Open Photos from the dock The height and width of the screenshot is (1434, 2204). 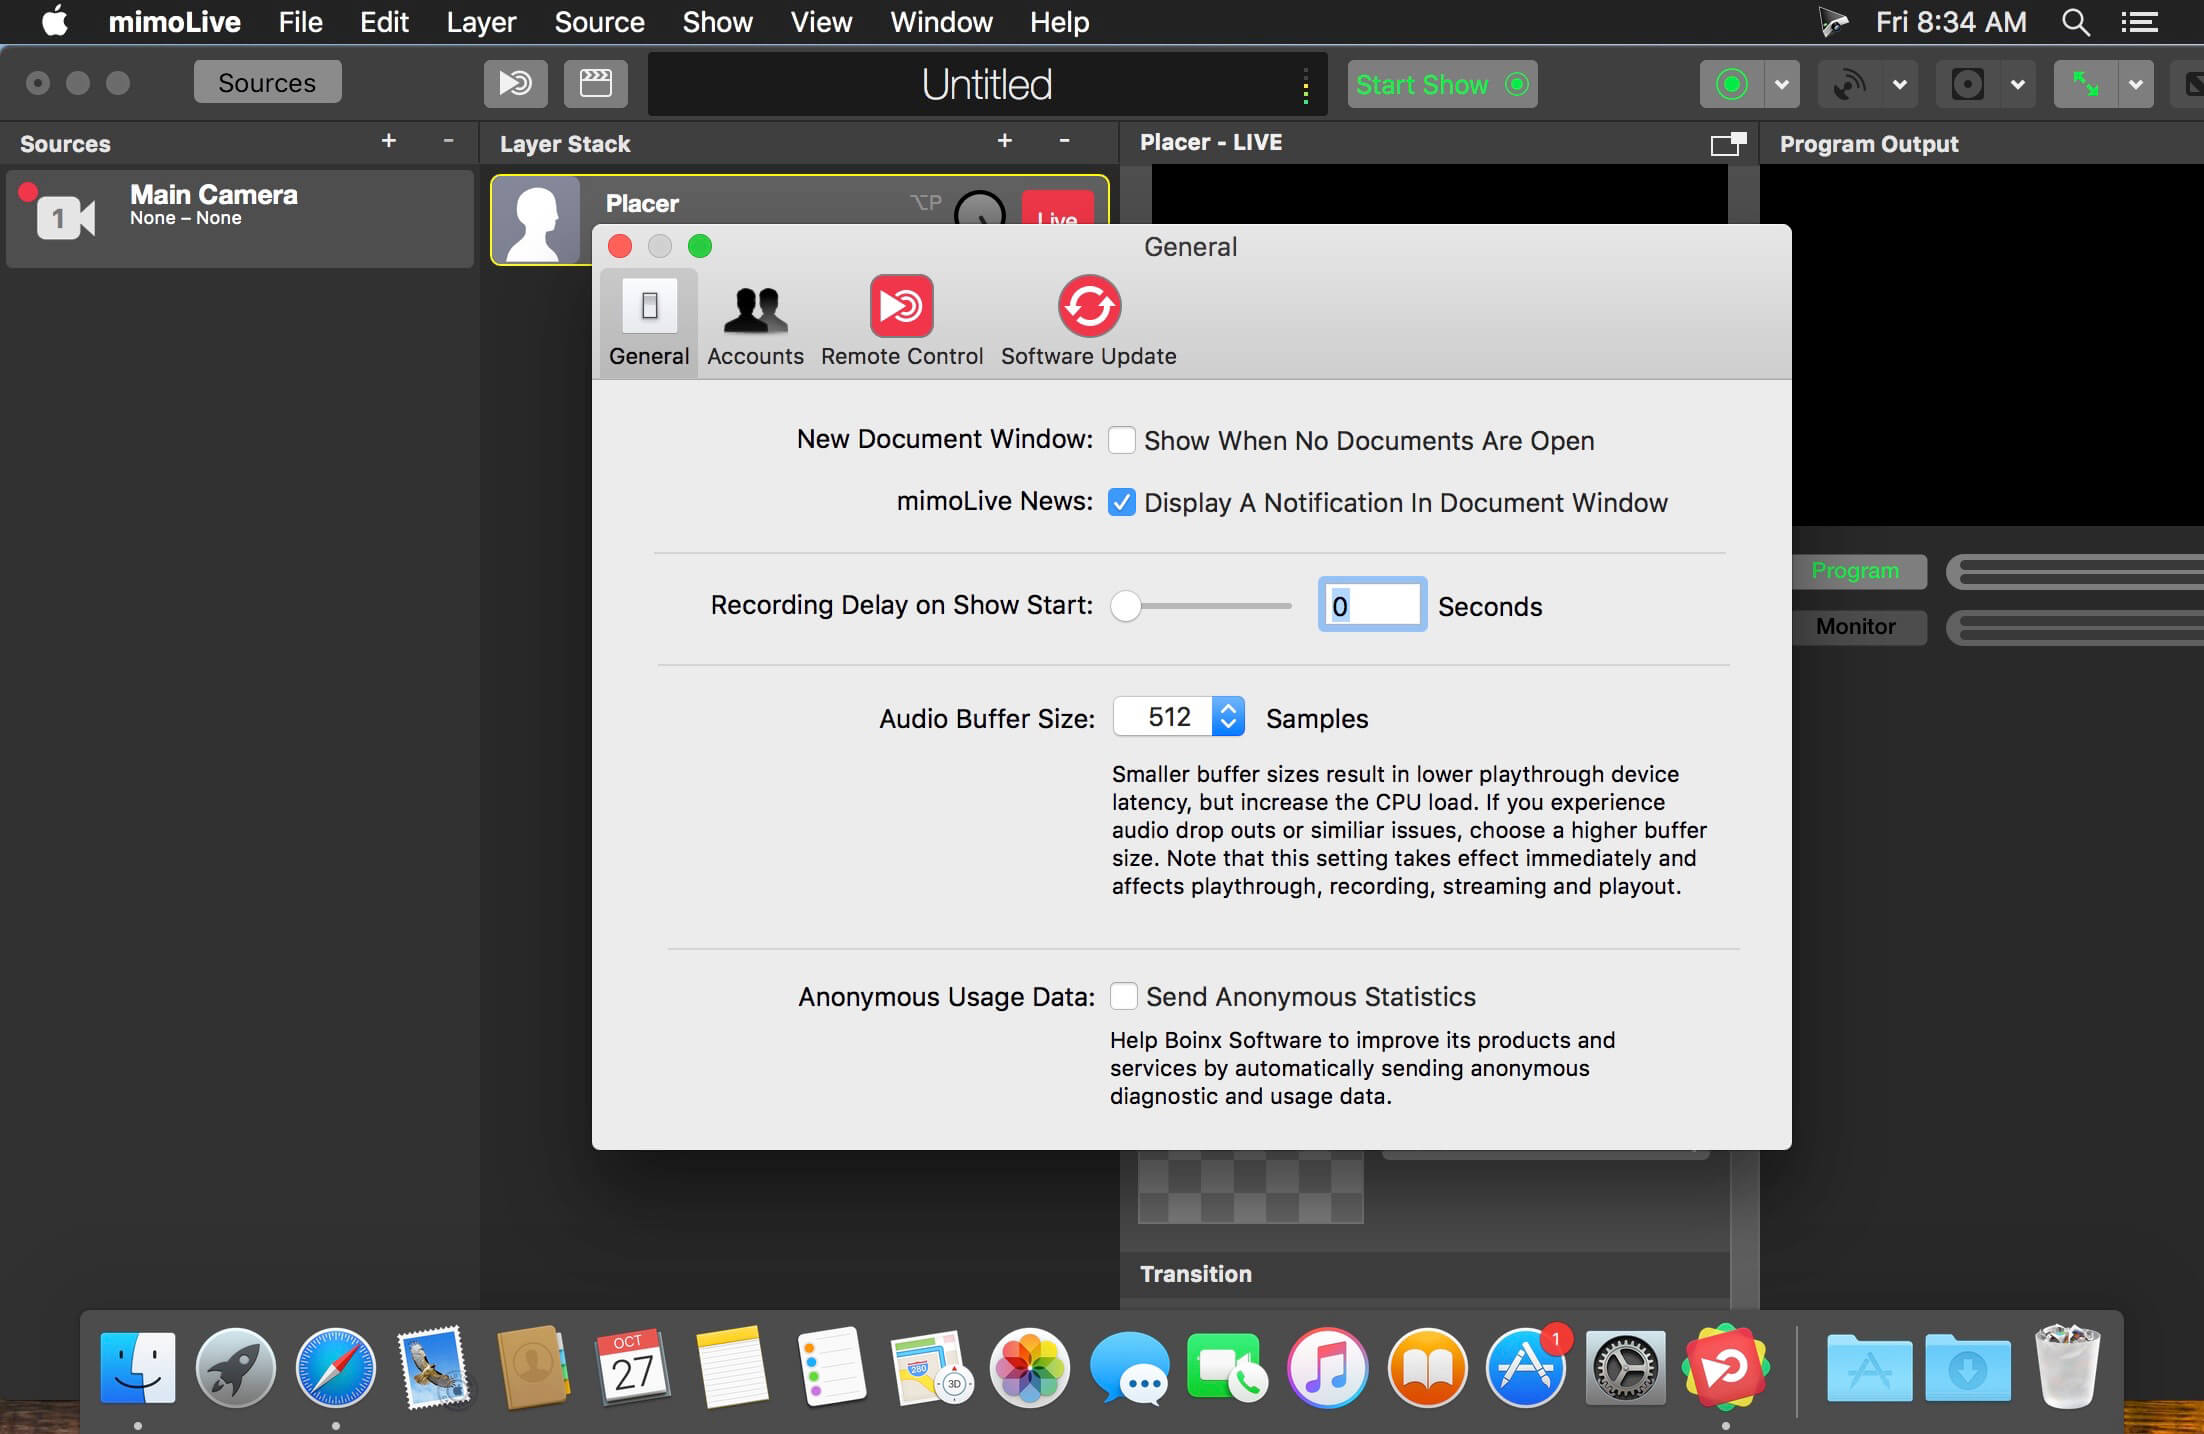point(1029,1367)
